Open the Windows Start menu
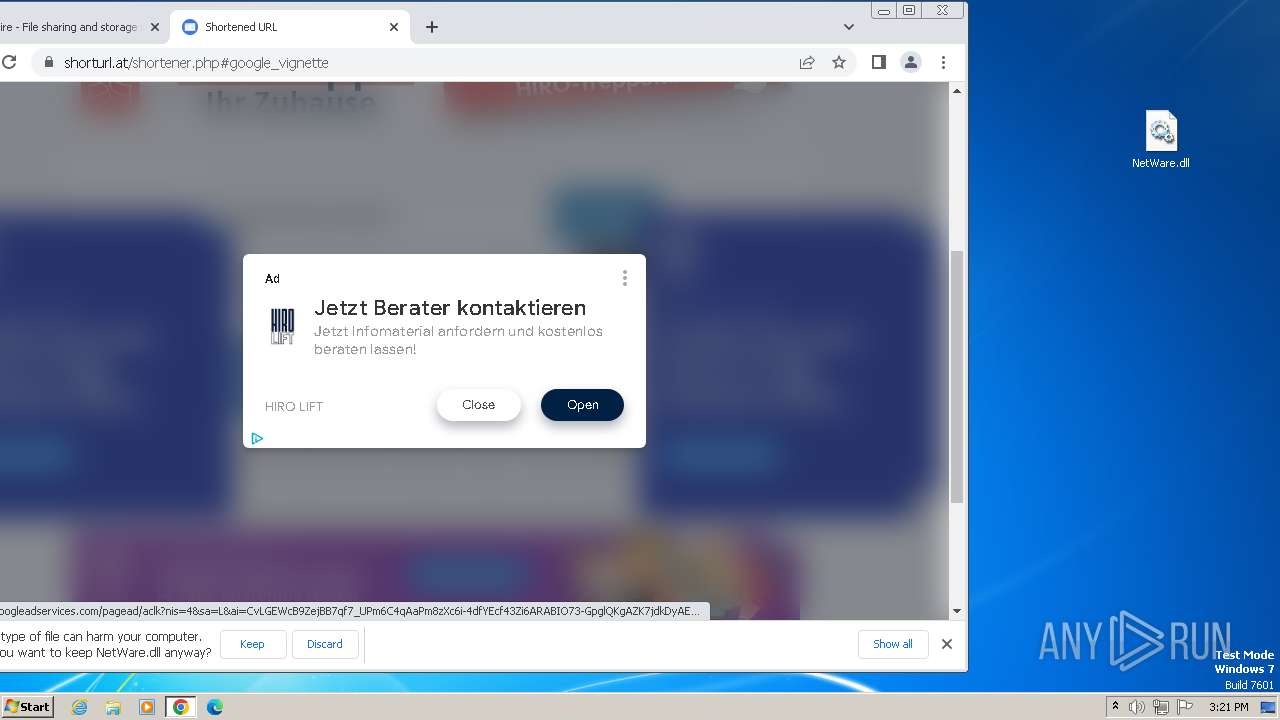This screenshot has height=720, width=1280. pos(27,707)
